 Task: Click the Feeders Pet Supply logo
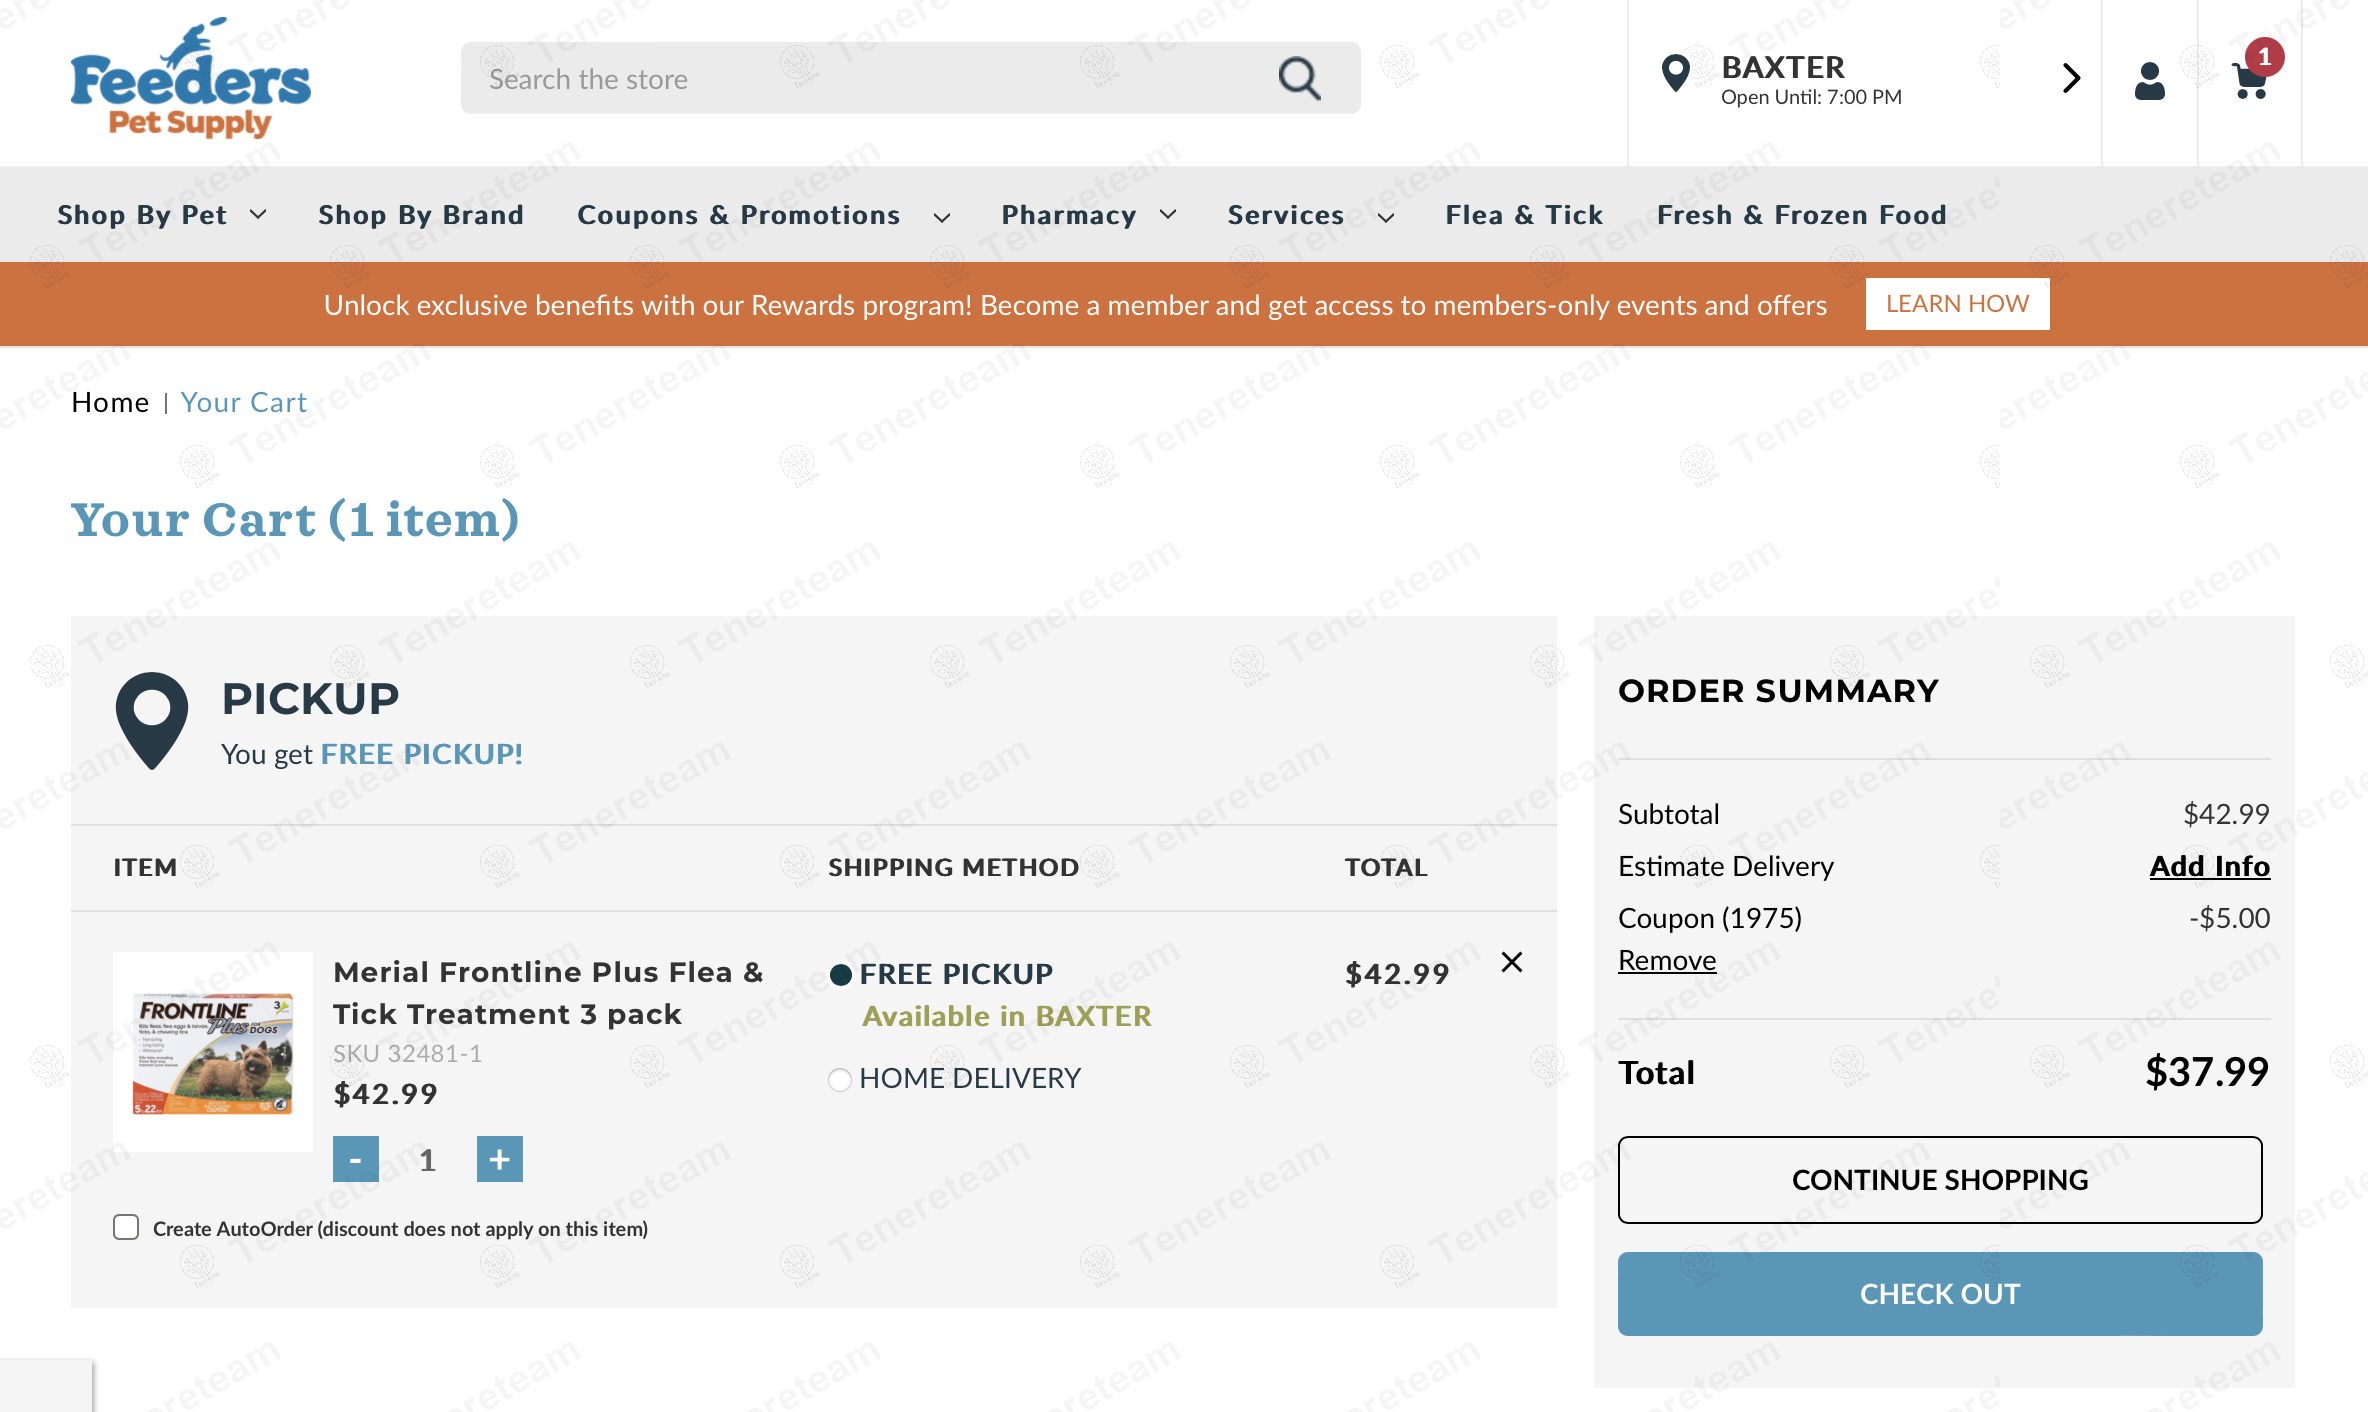coord(190,78)
